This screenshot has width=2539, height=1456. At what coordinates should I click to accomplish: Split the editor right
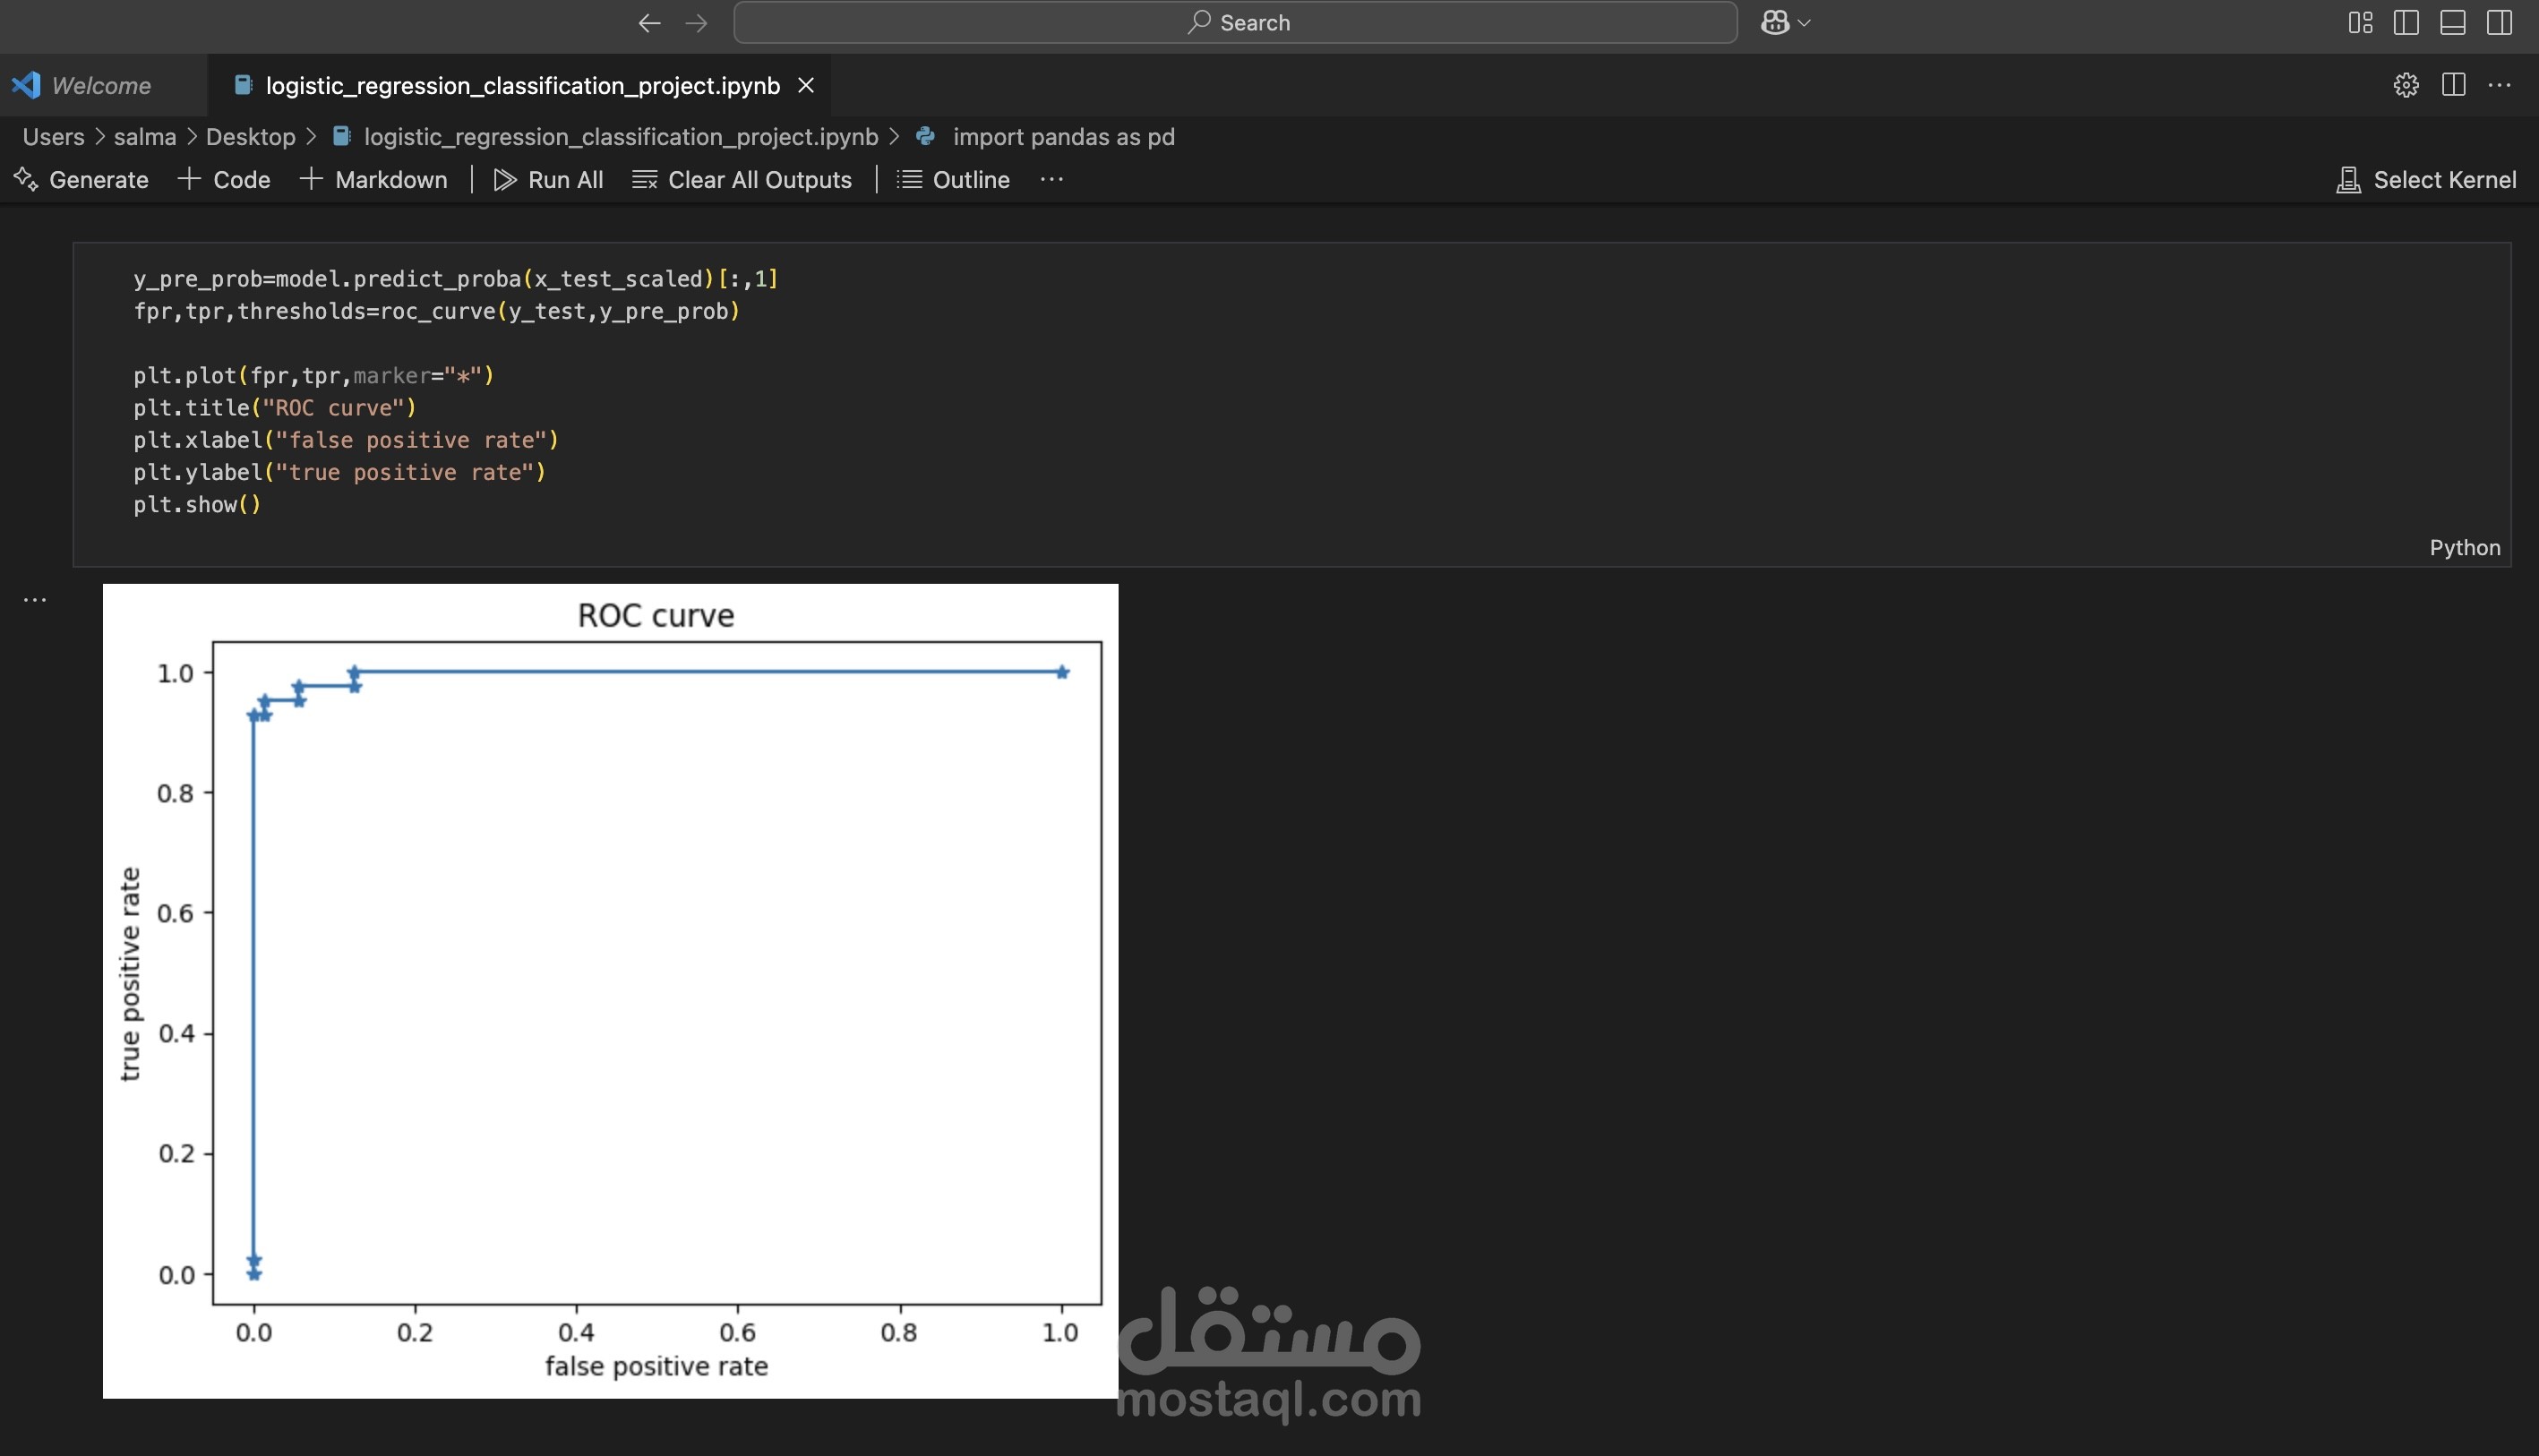[2453, 85]
